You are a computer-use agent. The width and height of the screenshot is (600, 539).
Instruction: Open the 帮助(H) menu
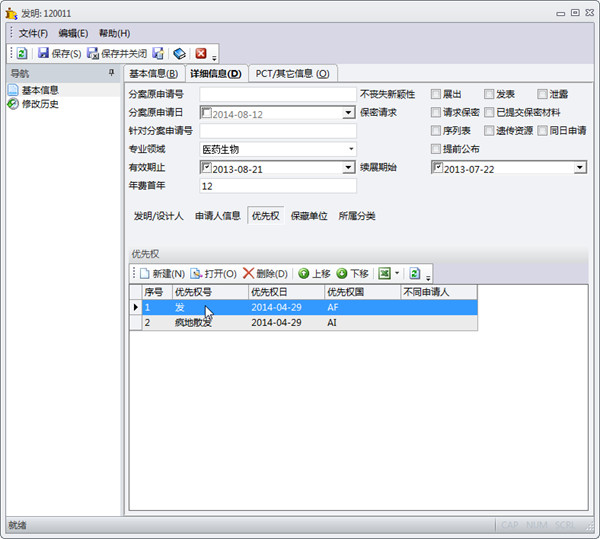tap(114, 33)
